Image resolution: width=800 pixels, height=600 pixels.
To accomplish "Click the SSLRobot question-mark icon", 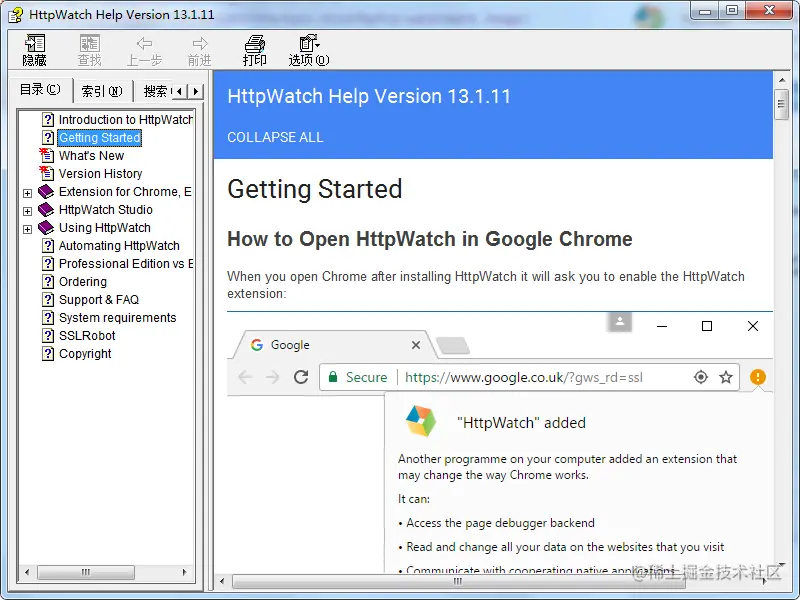I will (48, 336).
